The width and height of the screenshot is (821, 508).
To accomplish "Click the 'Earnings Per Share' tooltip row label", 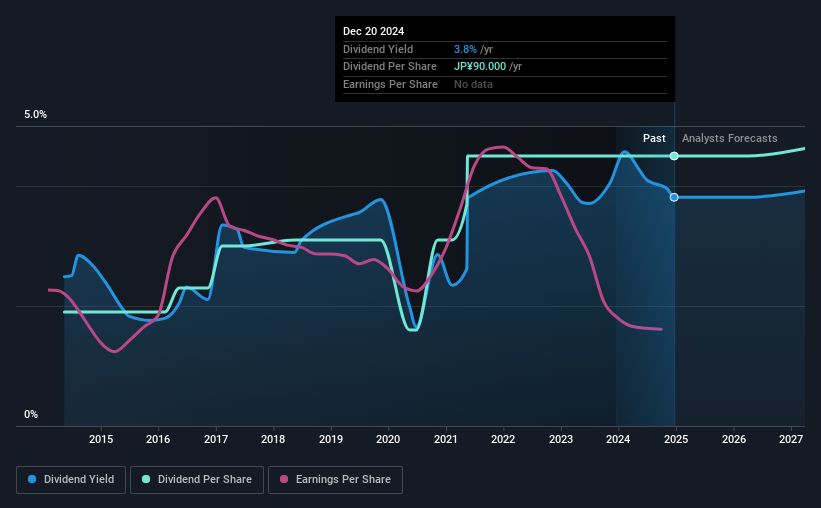I will [390, 84].
